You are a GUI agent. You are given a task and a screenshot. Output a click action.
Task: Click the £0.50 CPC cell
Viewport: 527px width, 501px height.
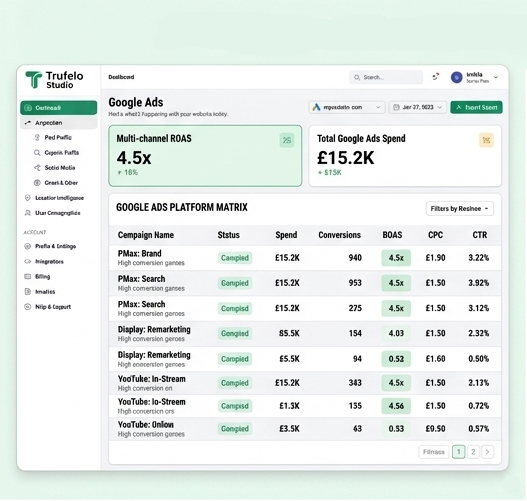pos(435,429)
